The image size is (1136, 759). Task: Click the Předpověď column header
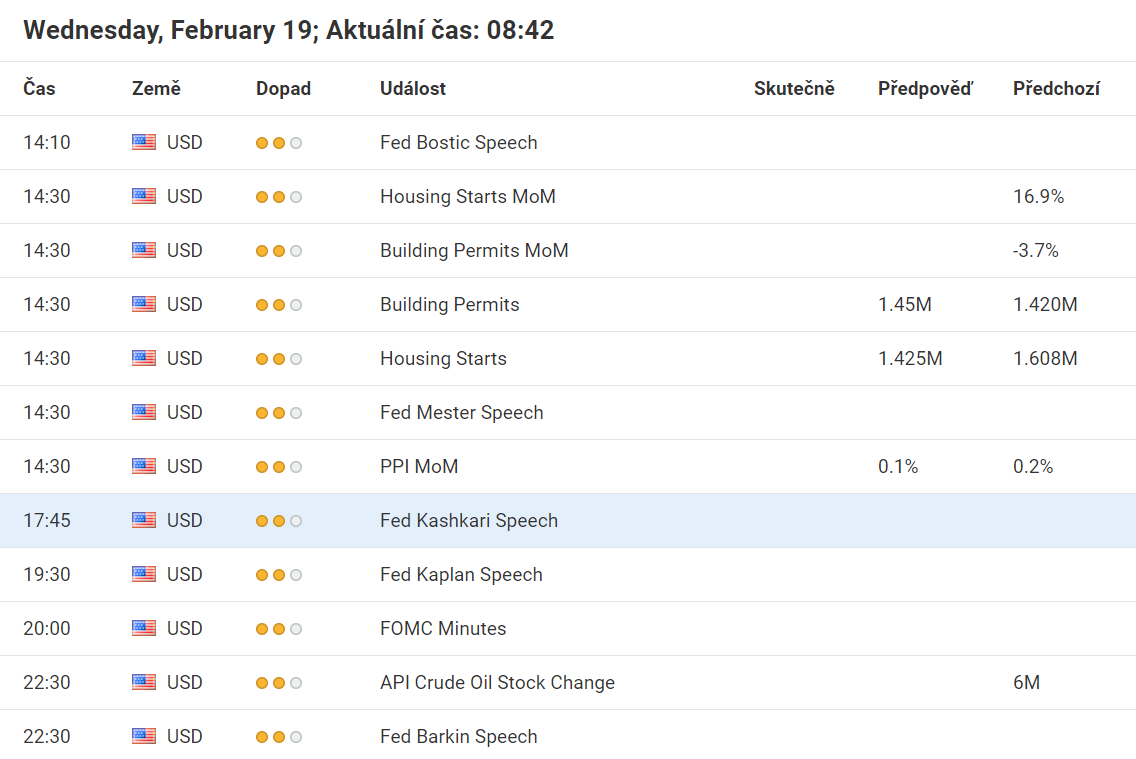[x=925, y=88]
